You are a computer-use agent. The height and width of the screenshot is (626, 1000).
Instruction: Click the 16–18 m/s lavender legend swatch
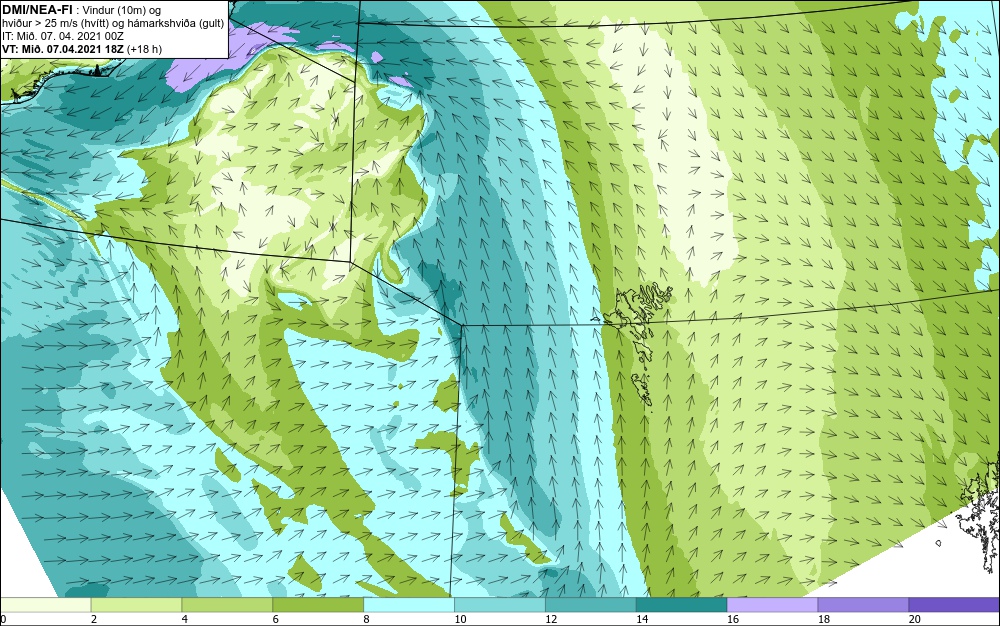click(772, 605)
